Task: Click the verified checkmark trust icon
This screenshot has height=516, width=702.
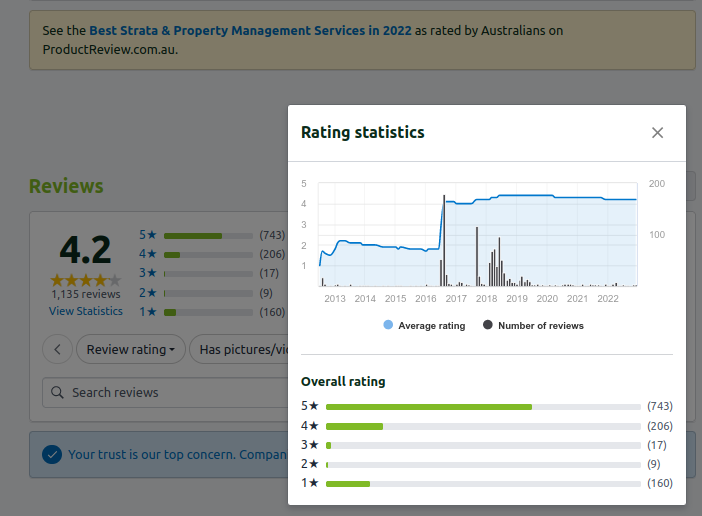Action: click(x=52, y=455)
